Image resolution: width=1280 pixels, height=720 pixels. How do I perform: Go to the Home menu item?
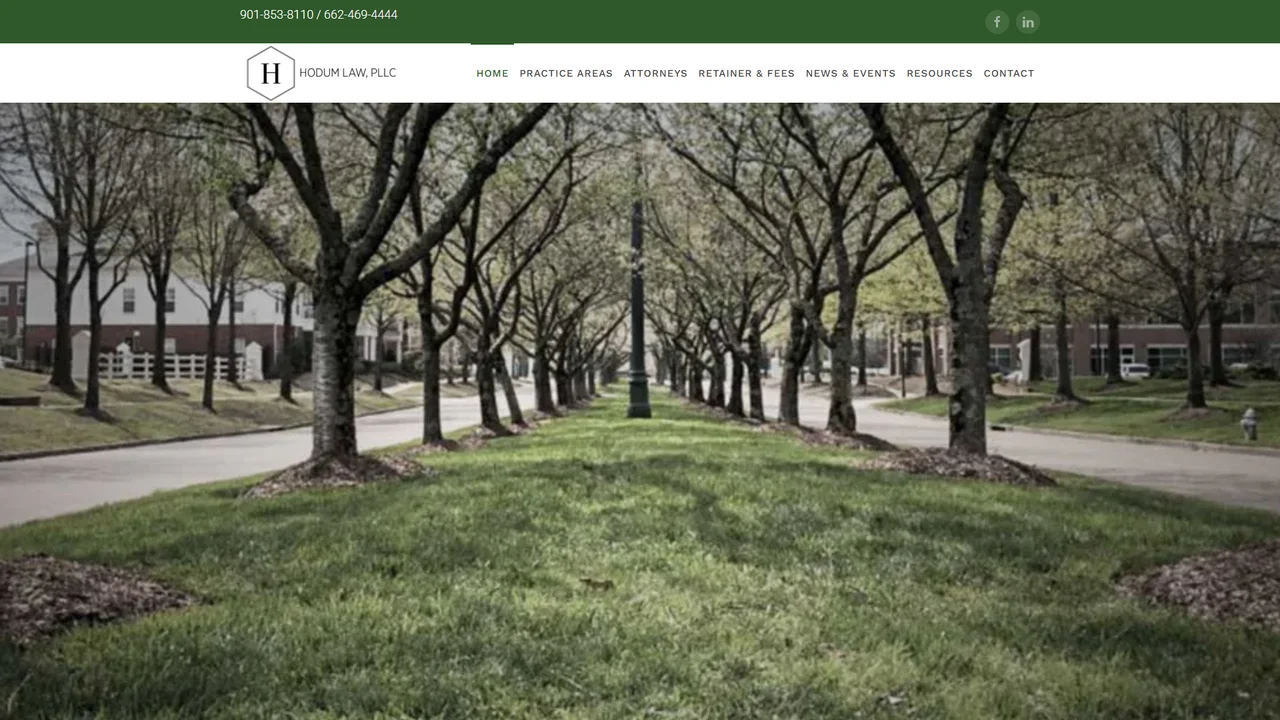pos(492,73)
